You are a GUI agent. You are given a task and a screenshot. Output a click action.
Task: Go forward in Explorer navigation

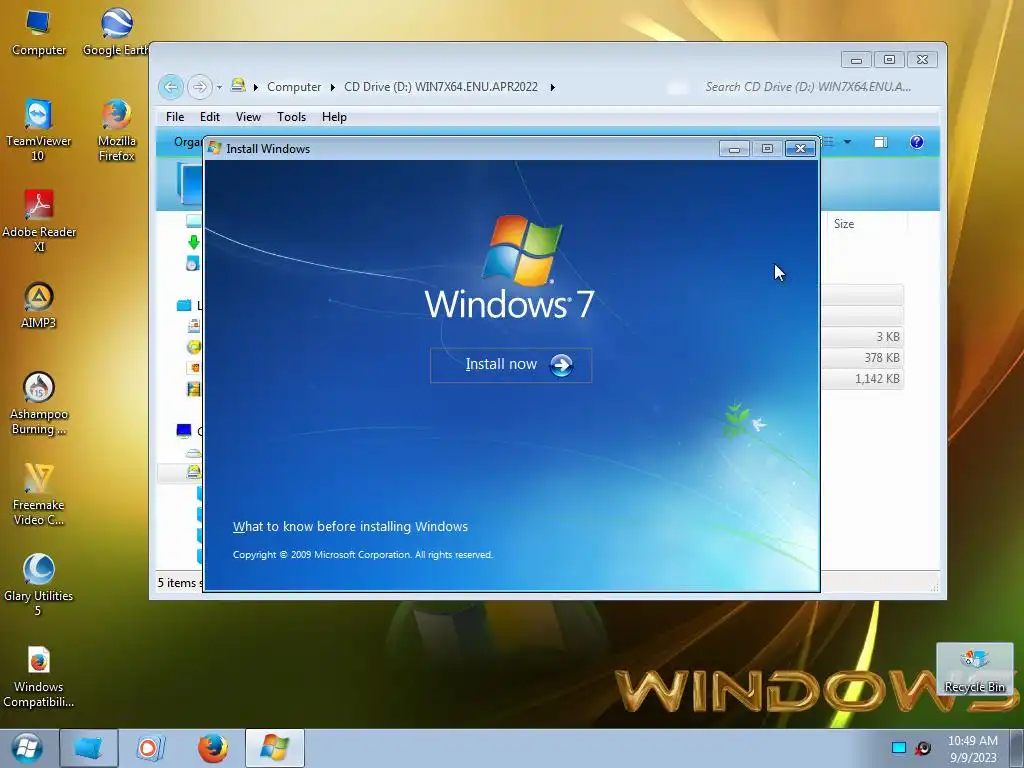coord(200,87)
